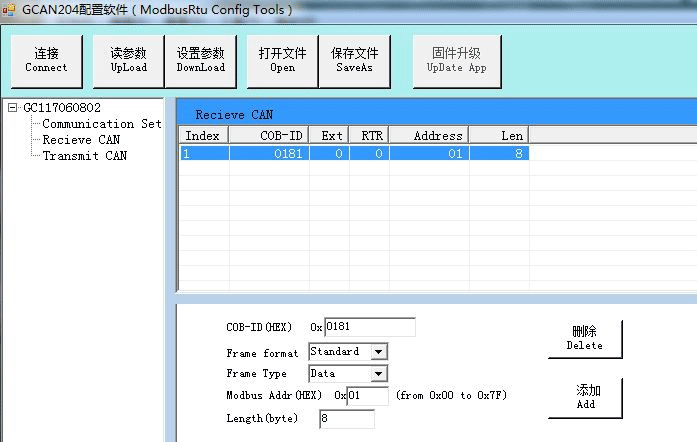Click the Length byte input field
This screenshot has width=697, height=442.
(346, 419)
